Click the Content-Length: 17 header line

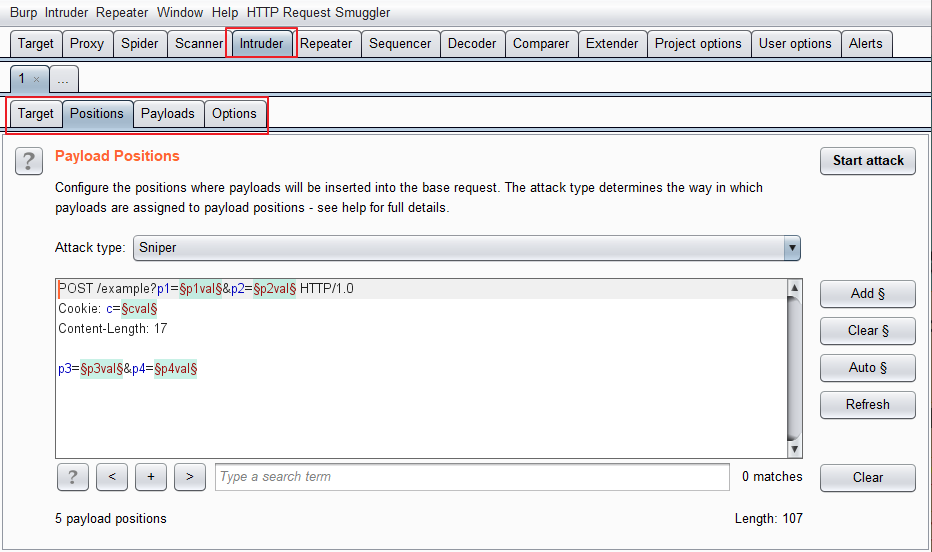[113, 329]
